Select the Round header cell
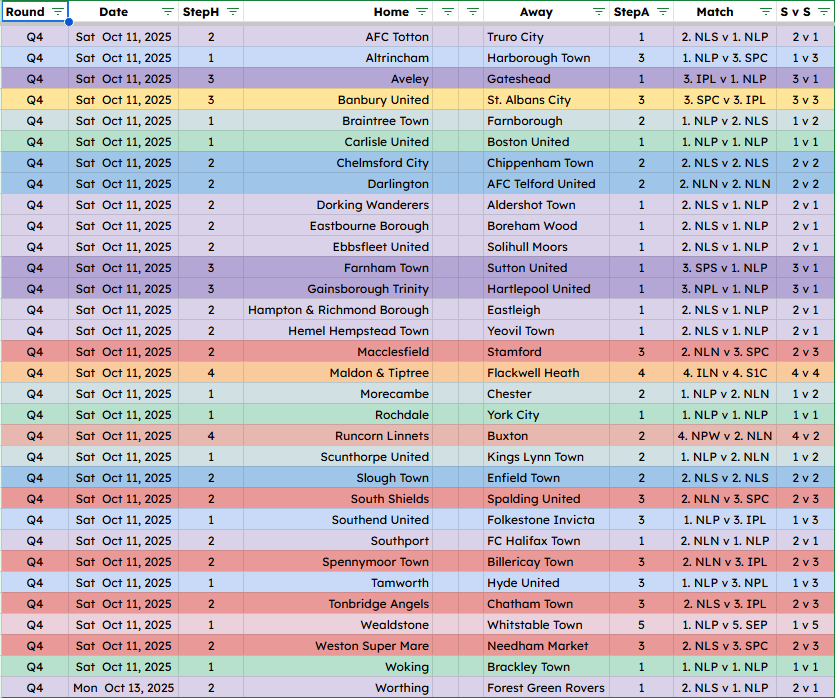Viewport: 836px width, 698px height. (x=35, y=12)
